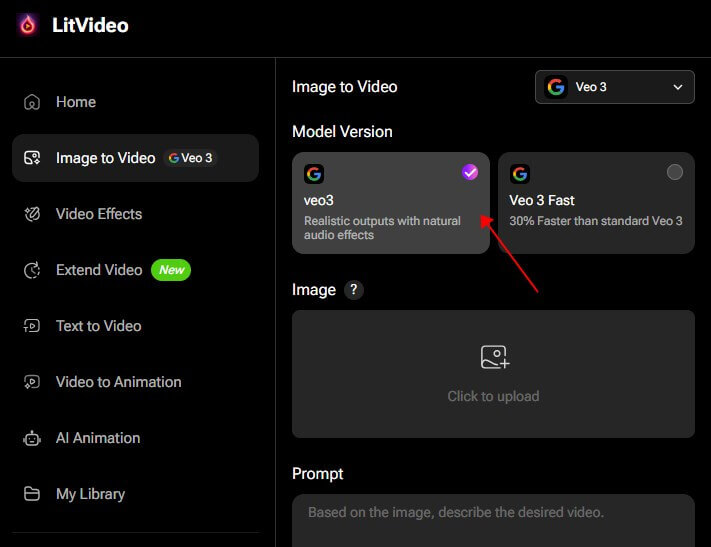Click the LitVideo flame logo icon
Screen dimensions: 711x547
click(x=27, y=25)
